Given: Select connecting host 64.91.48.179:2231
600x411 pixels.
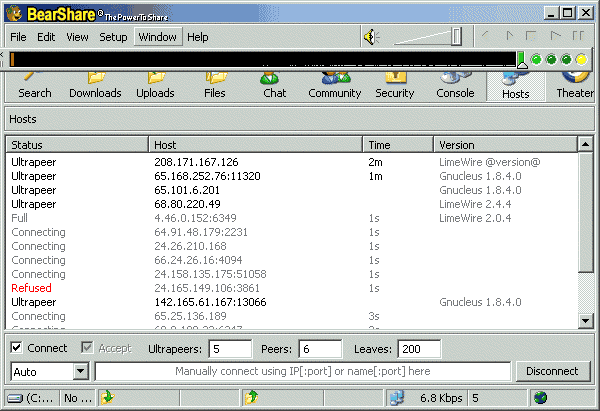Looking at the screenshot, I should [x=292, y=232].
